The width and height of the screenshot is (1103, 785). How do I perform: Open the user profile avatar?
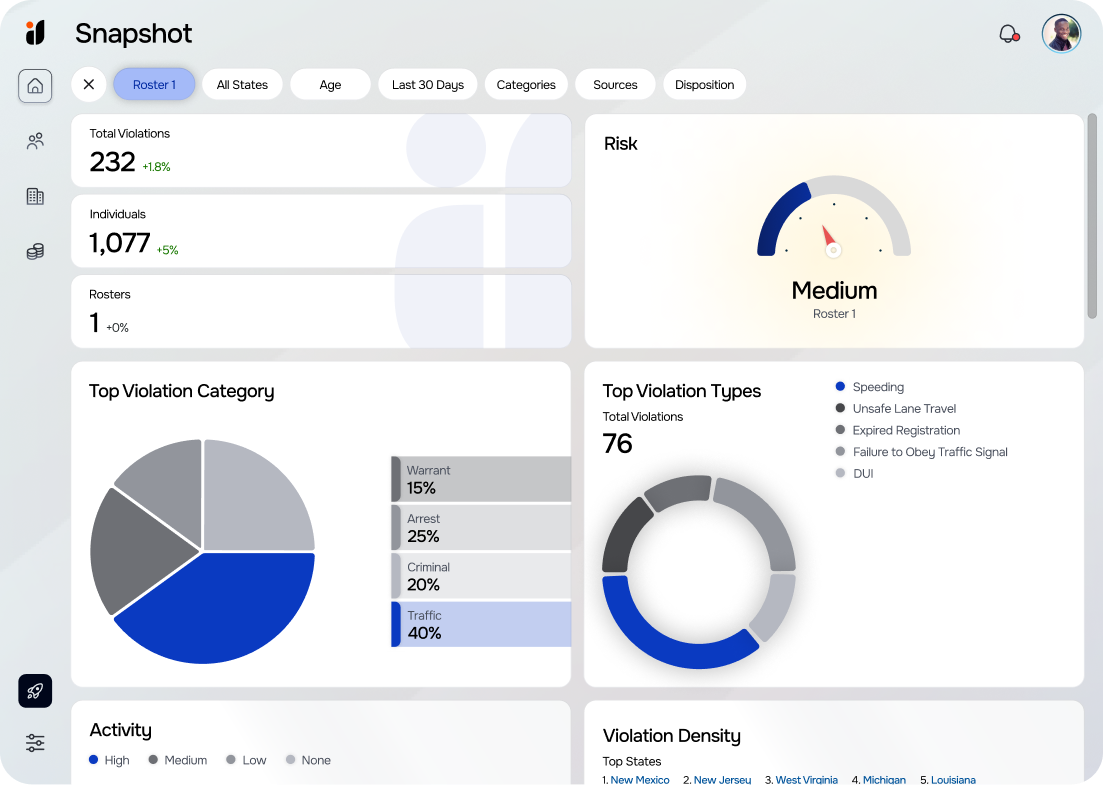(1061, 34)
